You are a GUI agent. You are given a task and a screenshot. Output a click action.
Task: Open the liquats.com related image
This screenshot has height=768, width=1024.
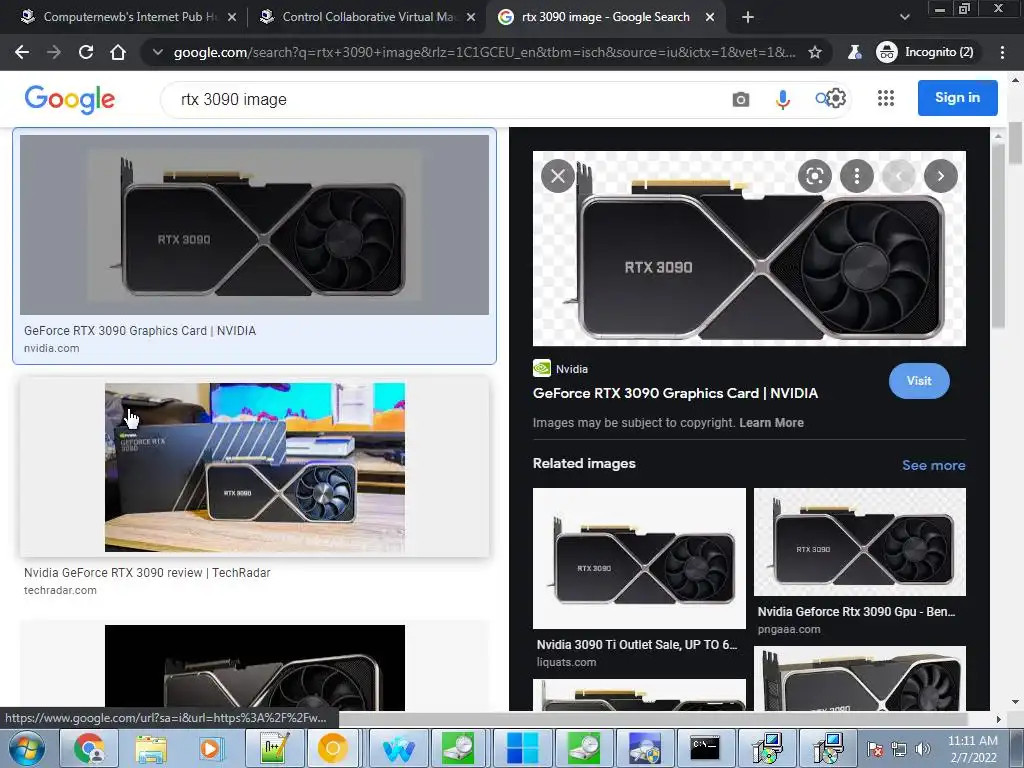[639, 558]
